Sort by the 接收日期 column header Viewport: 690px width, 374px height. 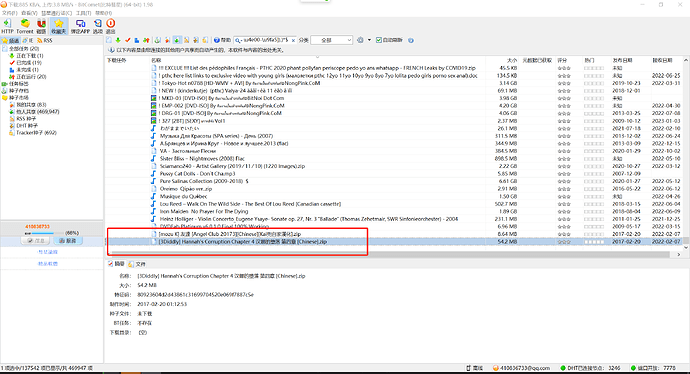[666, 60]
